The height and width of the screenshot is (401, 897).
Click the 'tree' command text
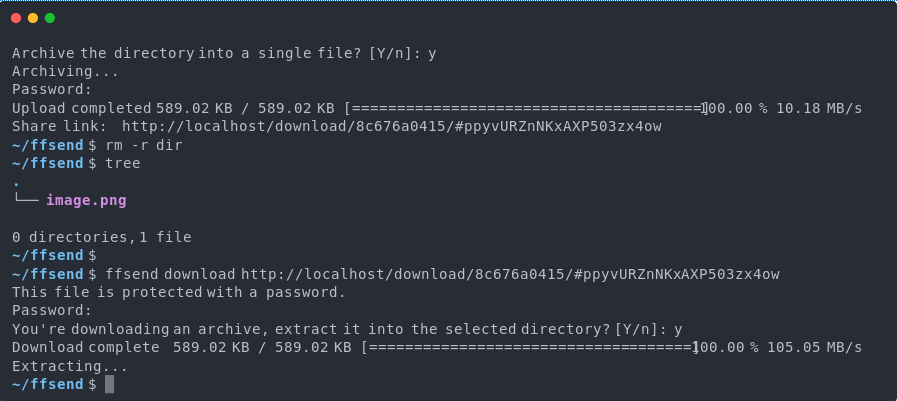pos(123,164)
